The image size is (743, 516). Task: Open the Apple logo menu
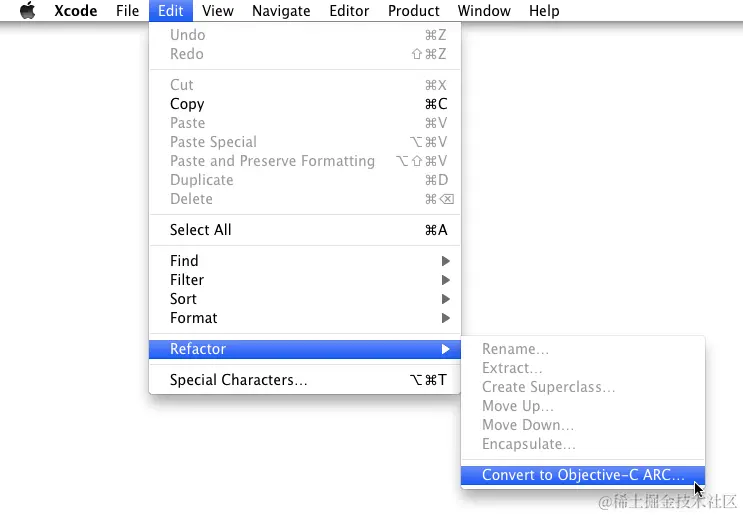28,10
